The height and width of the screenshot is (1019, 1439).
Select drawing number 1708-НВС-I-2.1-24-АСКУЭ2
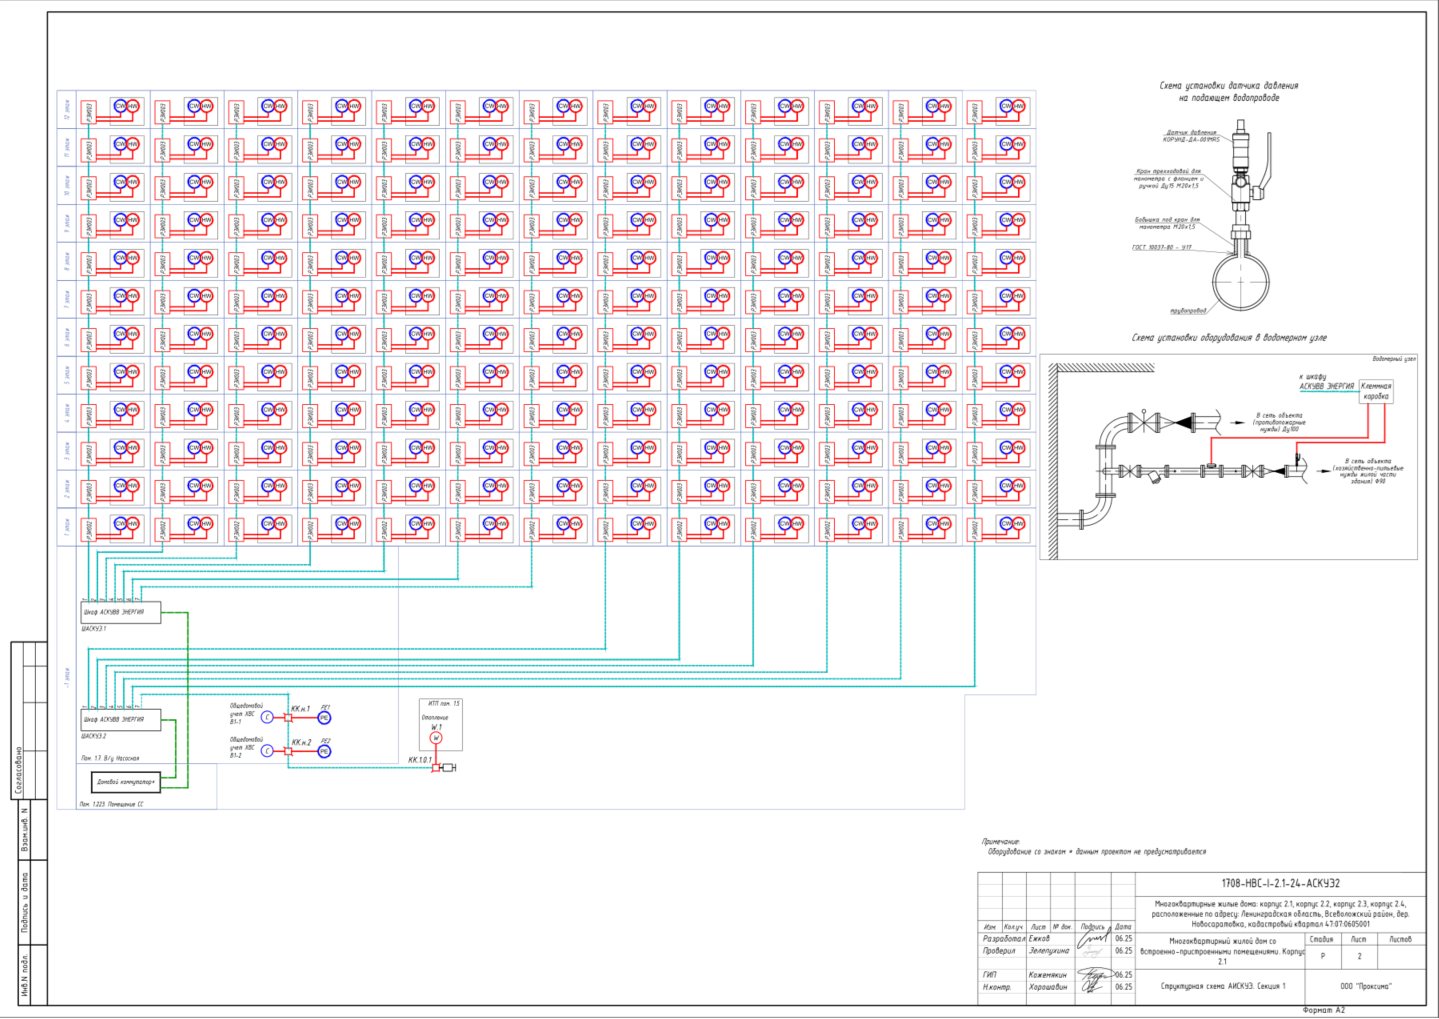(x=1280, y=884)
